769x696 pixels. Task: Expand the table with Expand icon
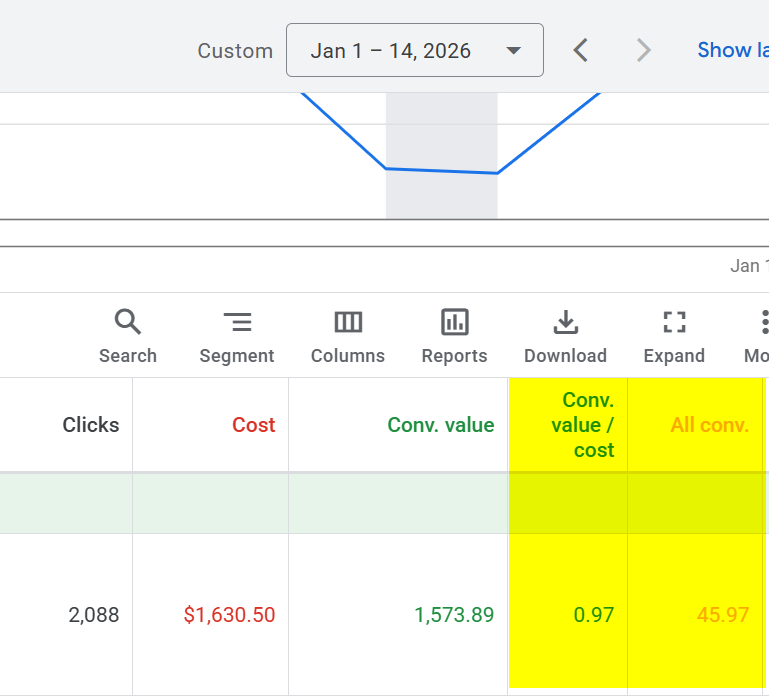pyautogui.click(x=674, y=322)
